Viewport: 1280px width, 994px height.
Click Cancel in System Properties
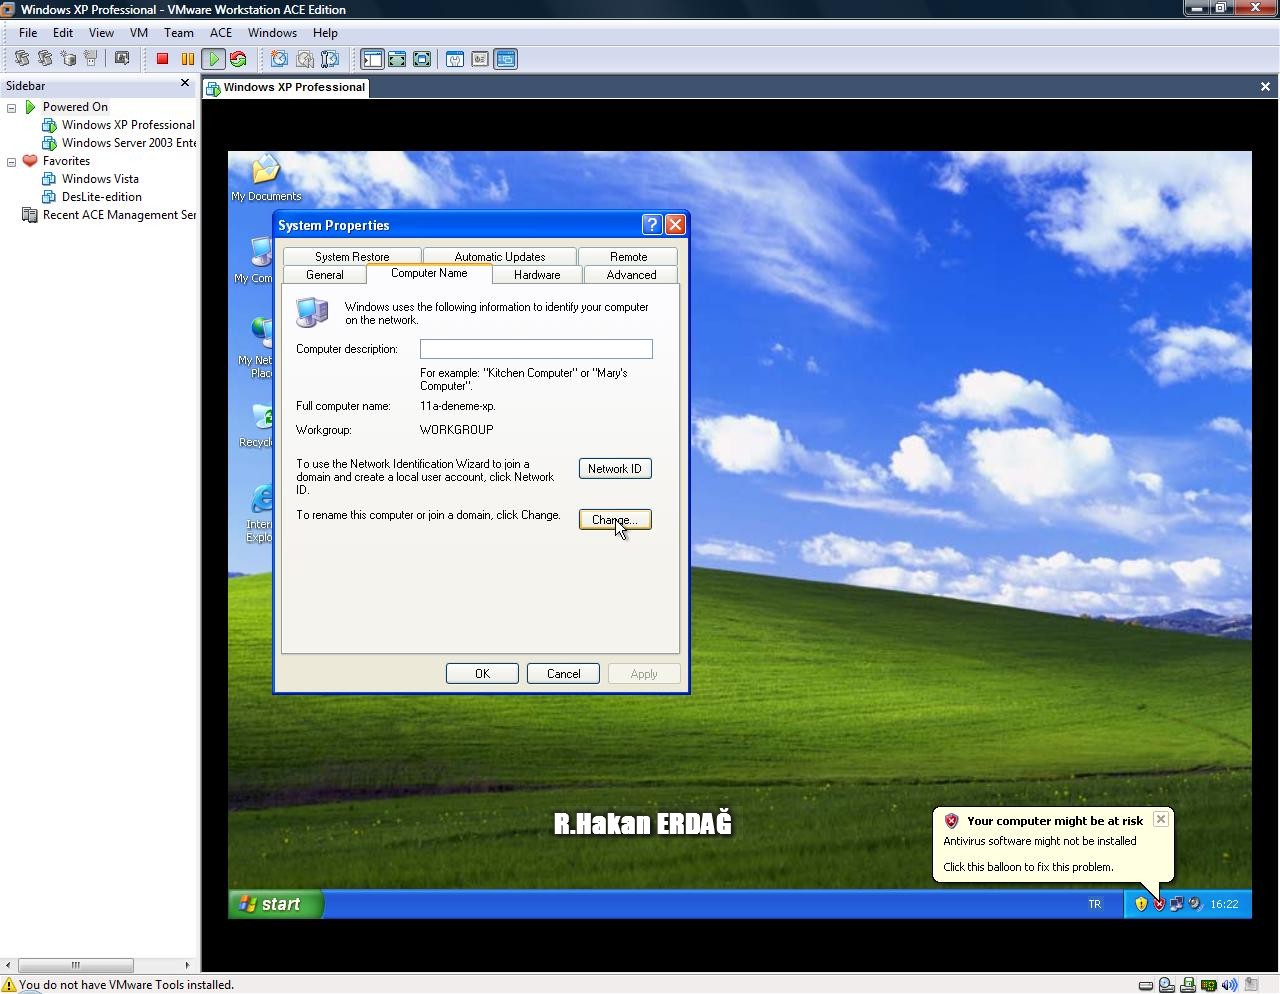click(x=563, y=674)
